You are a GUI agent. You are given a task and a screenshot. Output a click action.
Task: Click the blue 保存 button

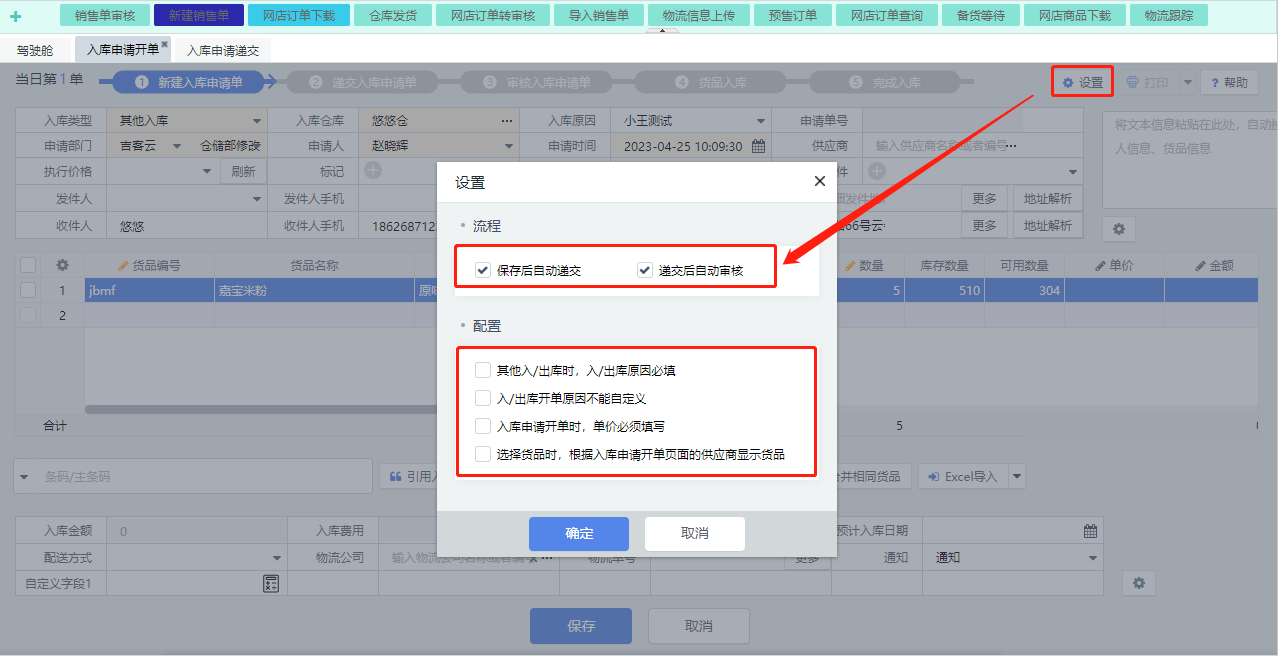point(581,626)
